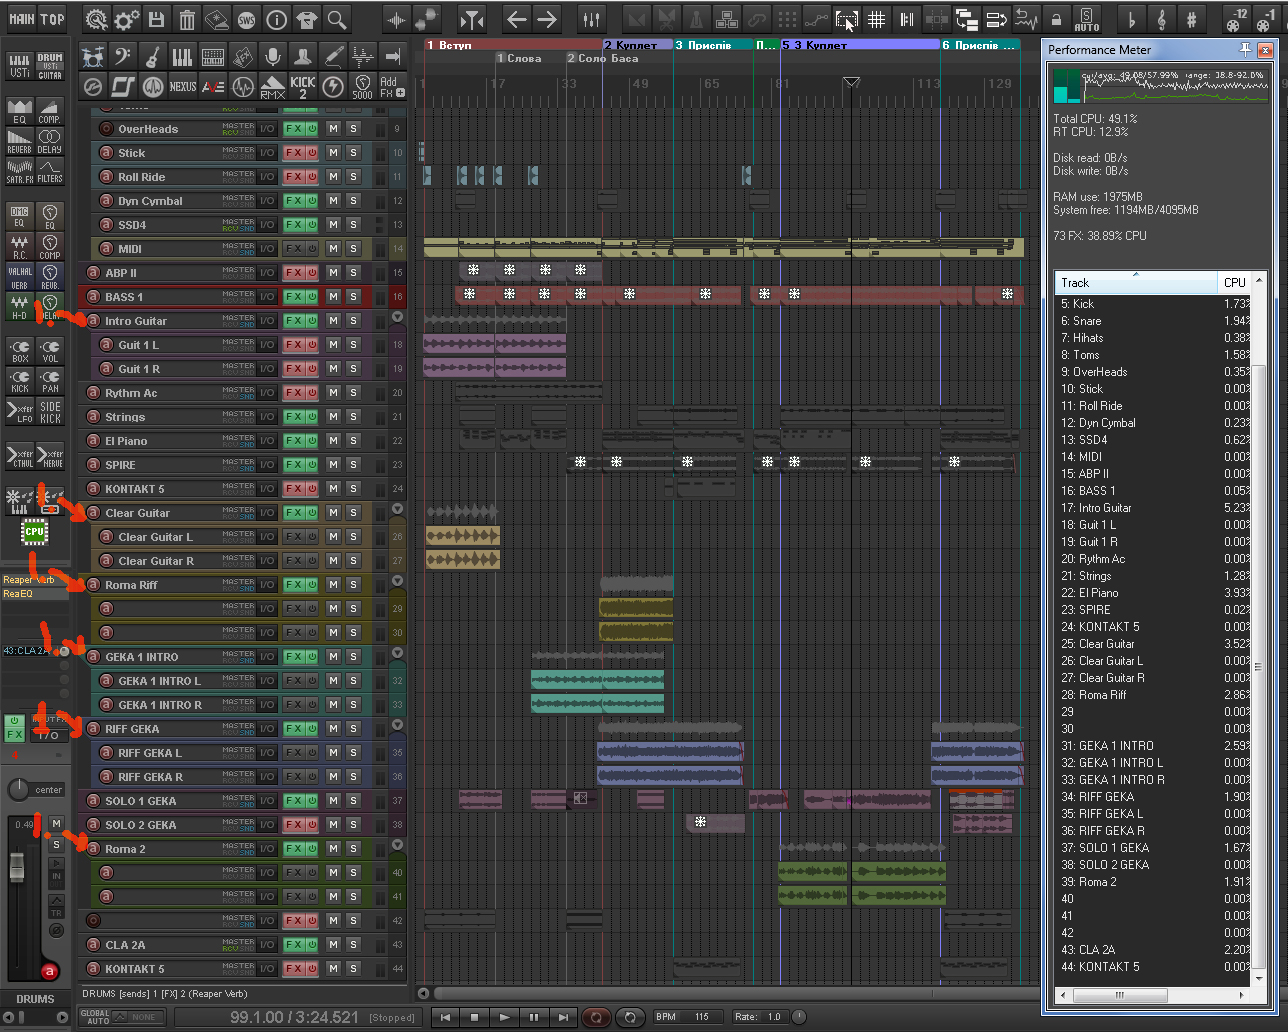Image resolution: width=1288 pixels, height=1032 pixels.
Task: Click the metronome icon in top toolbar
Action: pyautogui.click(x=696, y=19)
